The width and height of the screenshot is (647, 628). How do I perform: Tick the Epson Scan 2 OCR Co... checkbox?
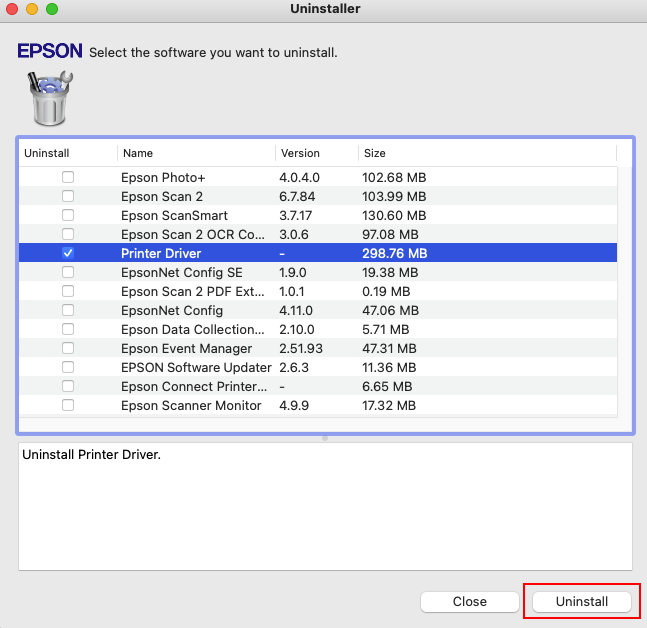(x=68, y=234)
